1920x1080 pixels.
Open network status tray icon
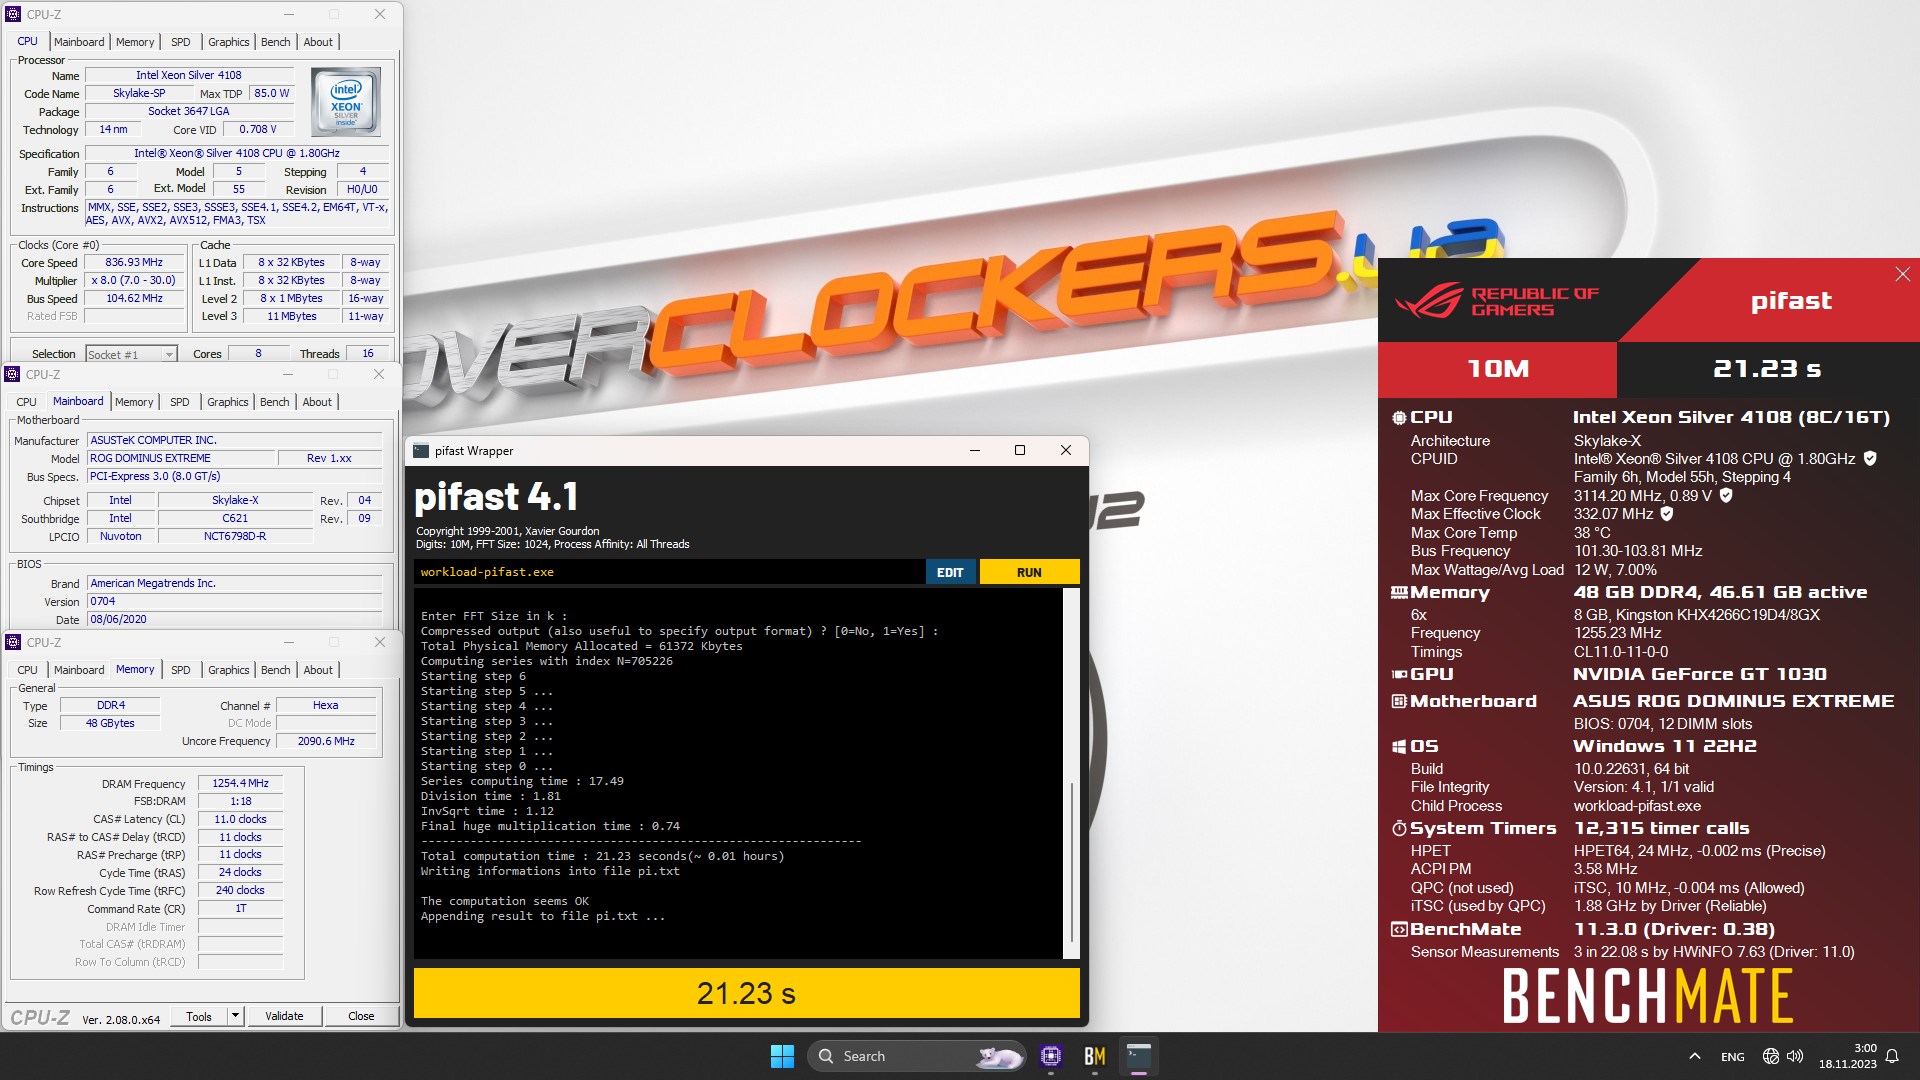click(x=1771, y=1056)
